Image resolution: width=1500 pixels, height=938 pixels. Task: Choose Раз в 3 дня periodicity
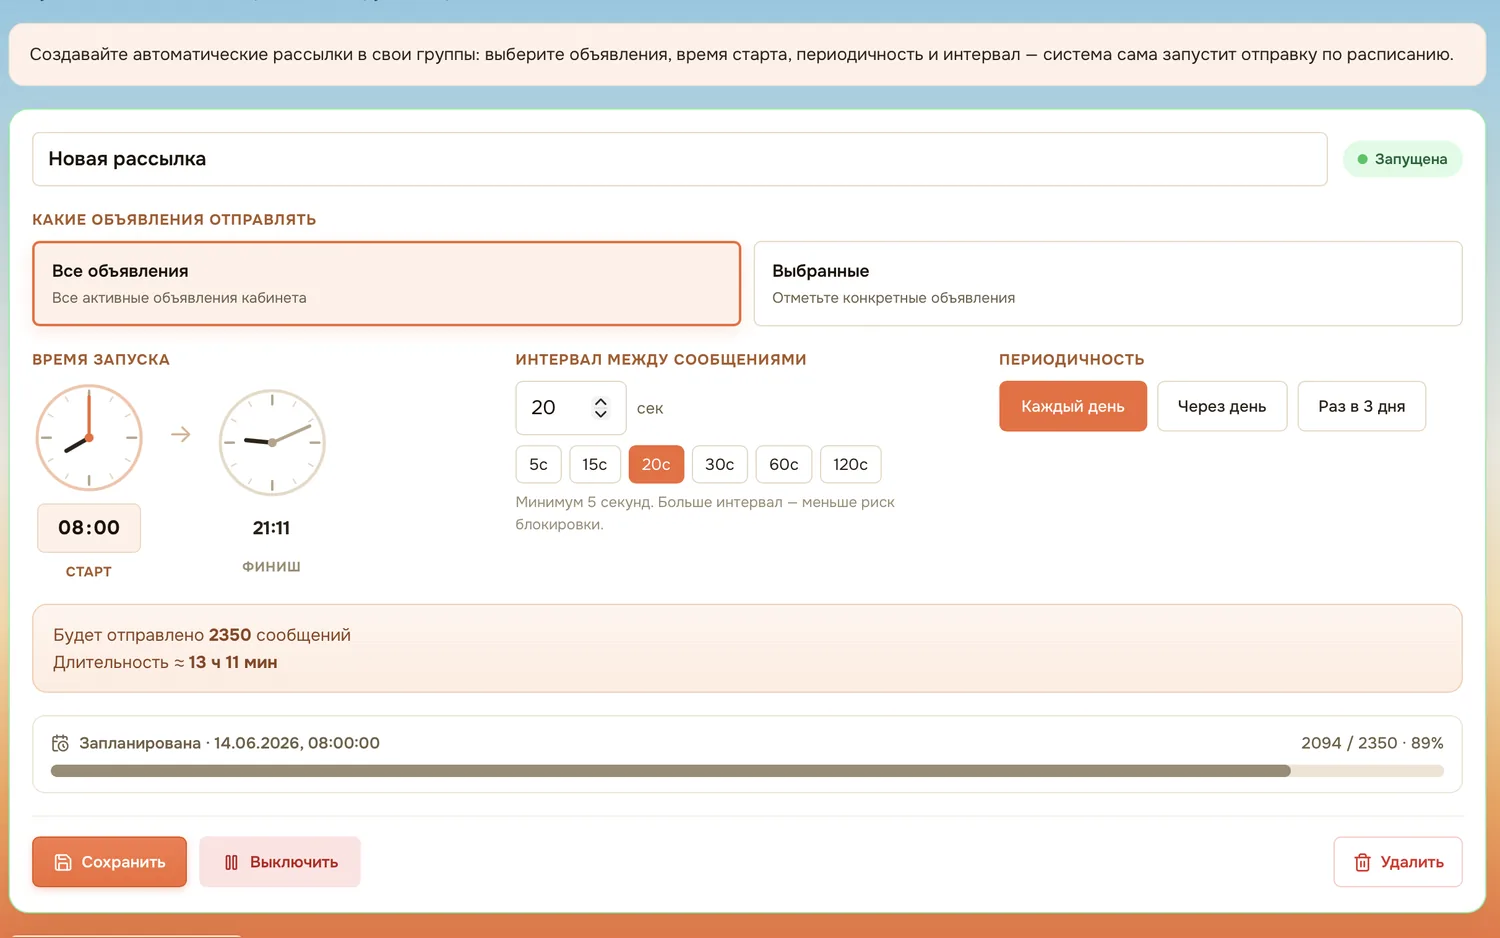pyautogui.click(x=1362, y=406)
